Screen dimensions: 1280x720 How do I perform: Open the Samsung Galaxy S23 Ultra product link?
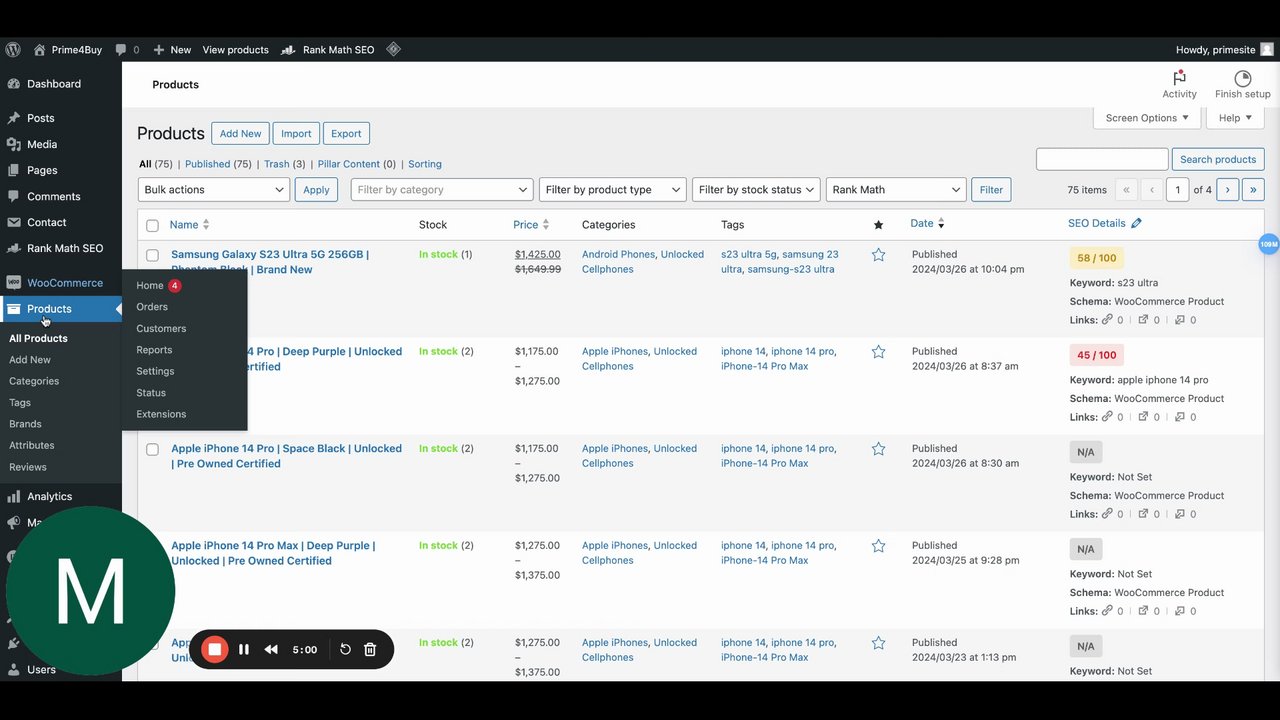[270, 262]
